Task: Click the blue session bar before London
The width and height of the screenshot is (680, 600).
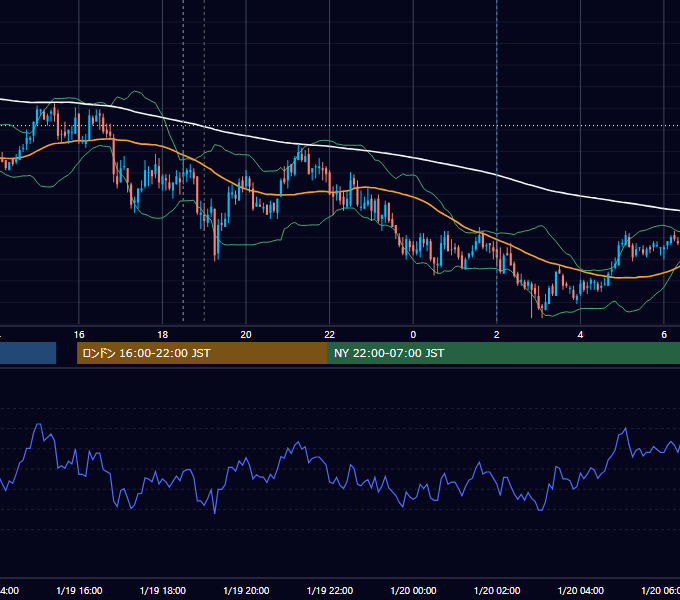Action: click(x=28, y=353)
